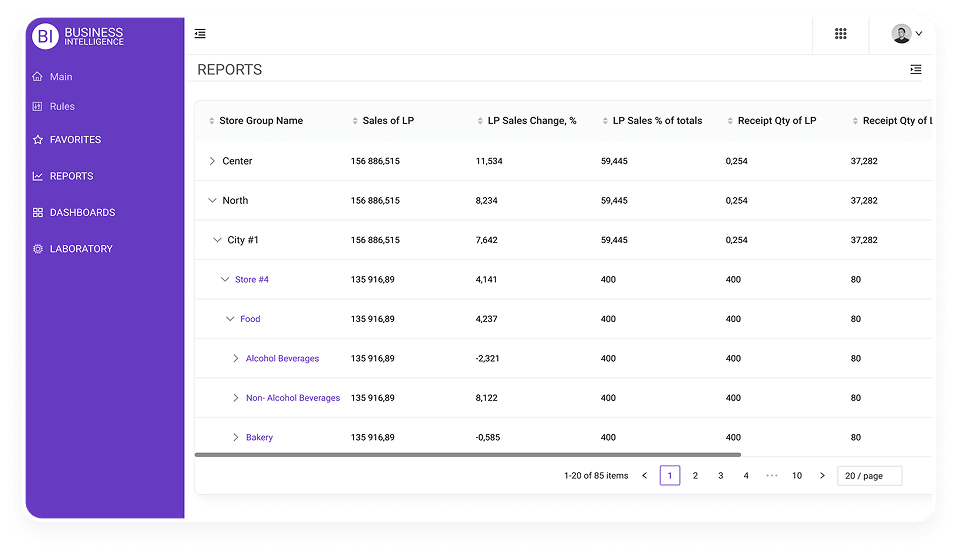Go to page 3

721,476
